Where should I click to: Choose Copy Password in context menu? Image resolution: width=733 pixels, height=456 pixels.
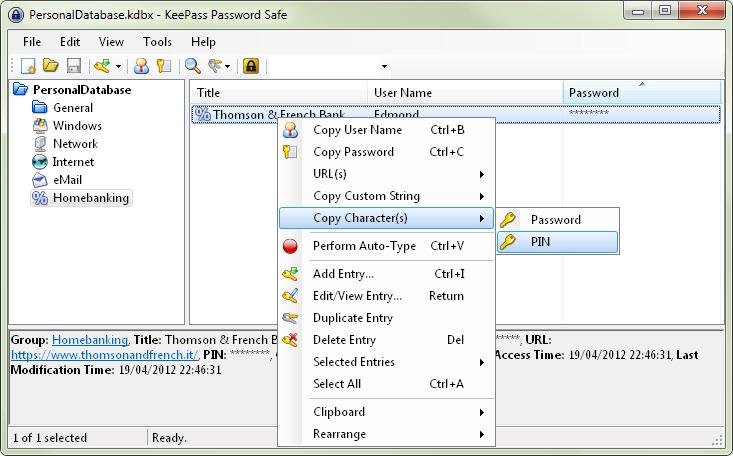click(386, 152)
